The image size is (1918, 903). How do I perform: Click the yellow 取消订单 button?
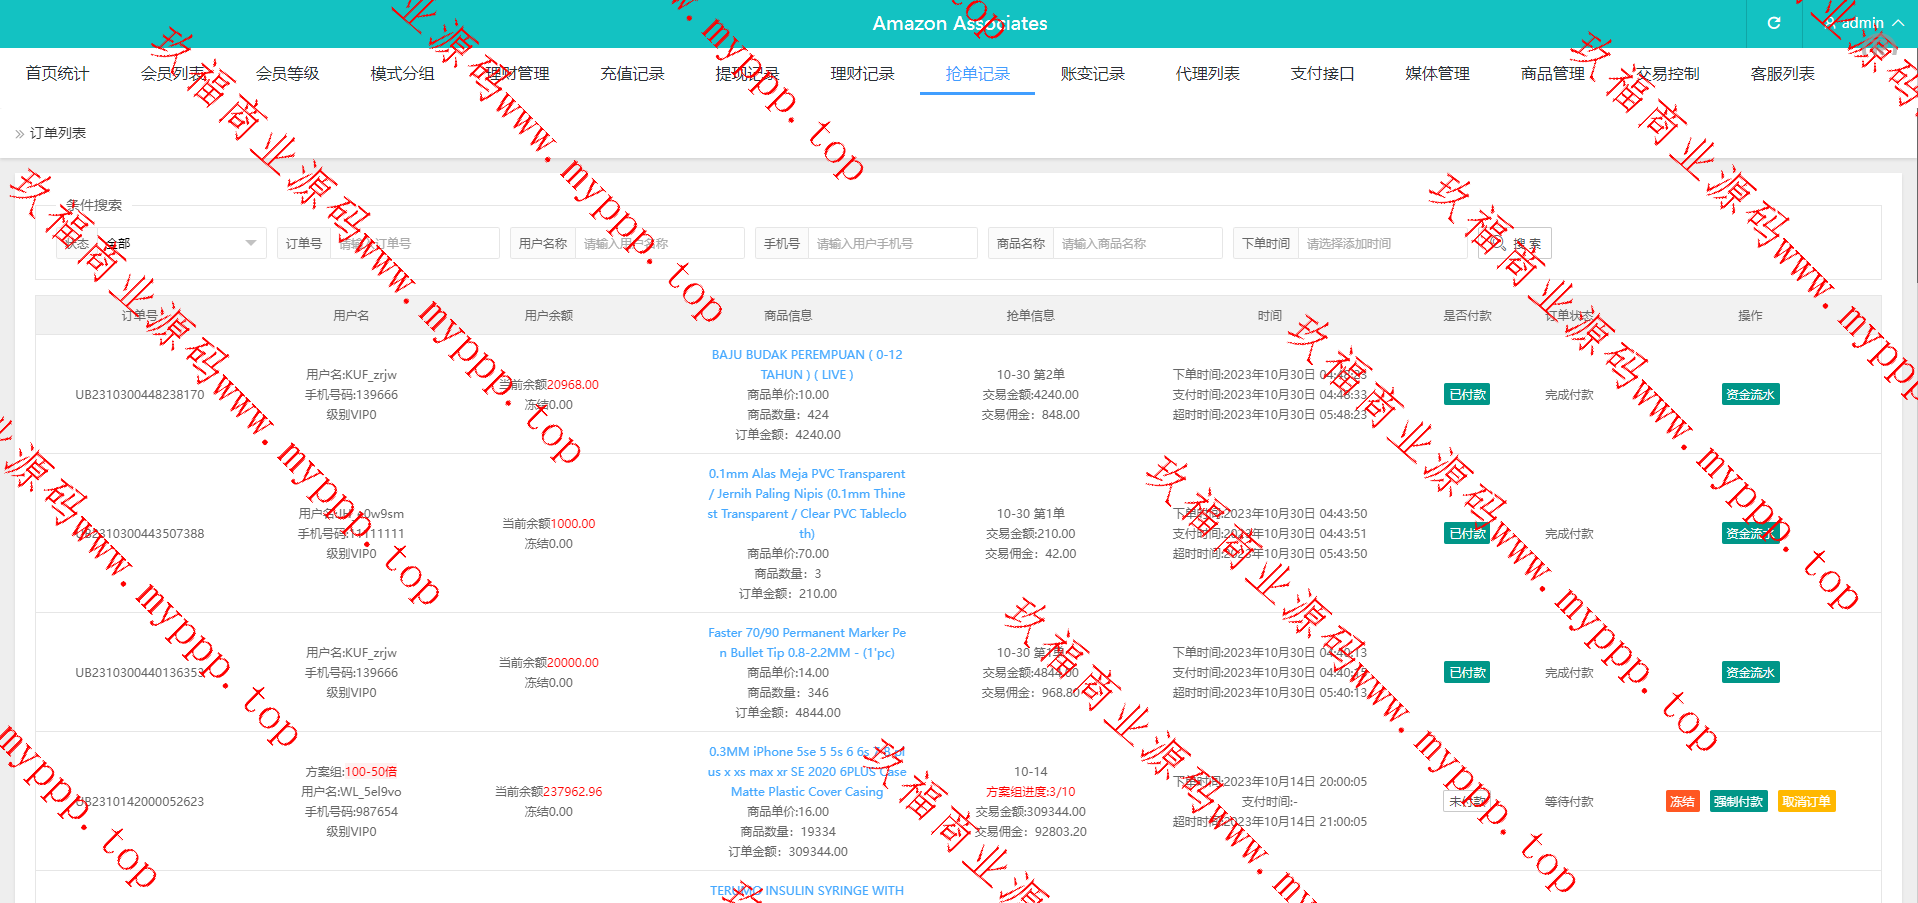[x=1806, y=801]
